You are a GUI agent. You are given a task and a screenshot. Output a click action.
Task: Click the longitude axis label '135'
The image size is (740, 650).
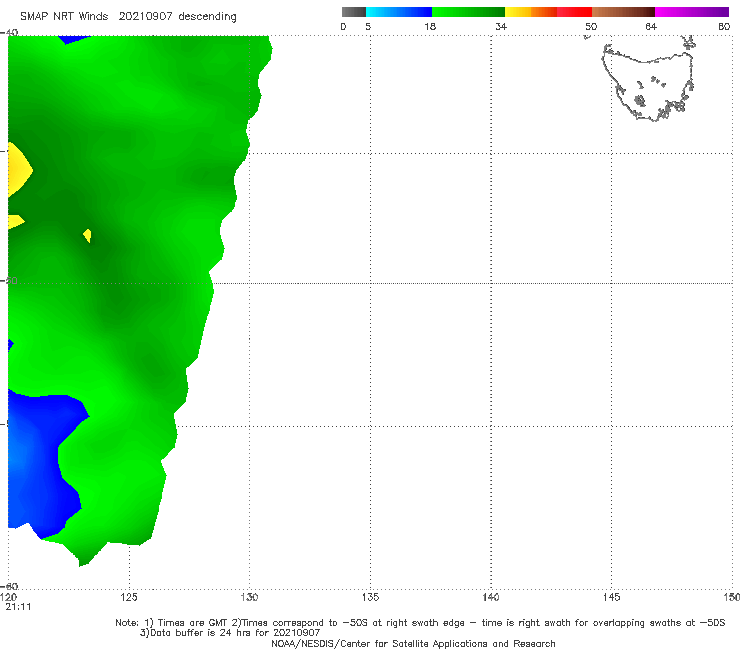point(370,598)
